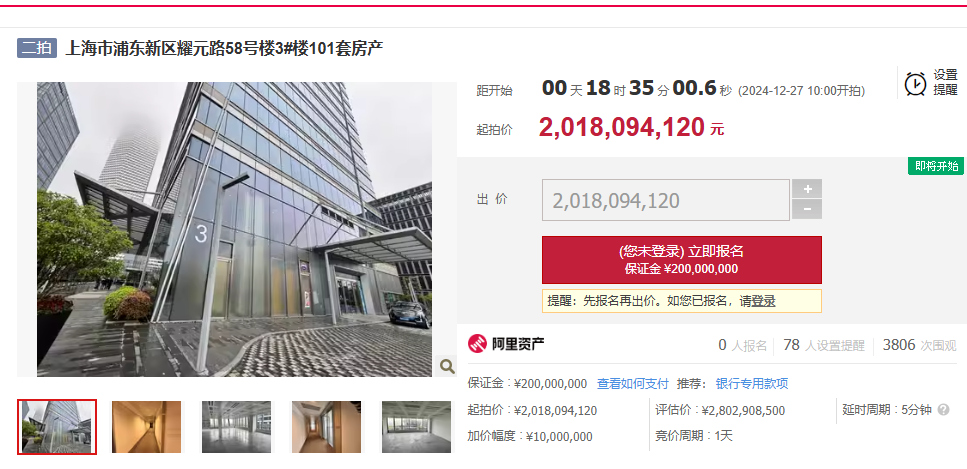967x469 pixels.
Task: Select the fifth open-space thumbnail
Action: point(416,427)
